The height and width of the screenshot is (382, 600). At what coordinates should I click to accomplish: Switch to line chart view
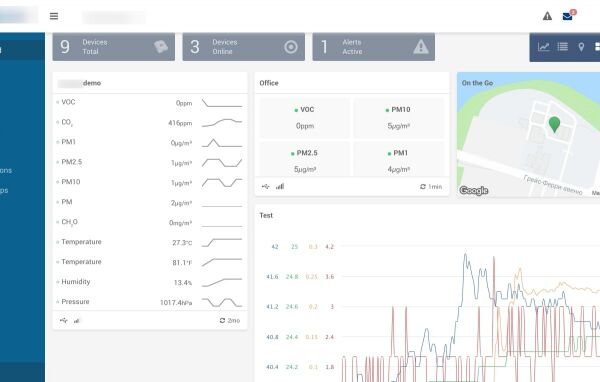pyautogui.click(x=544, y=47)
